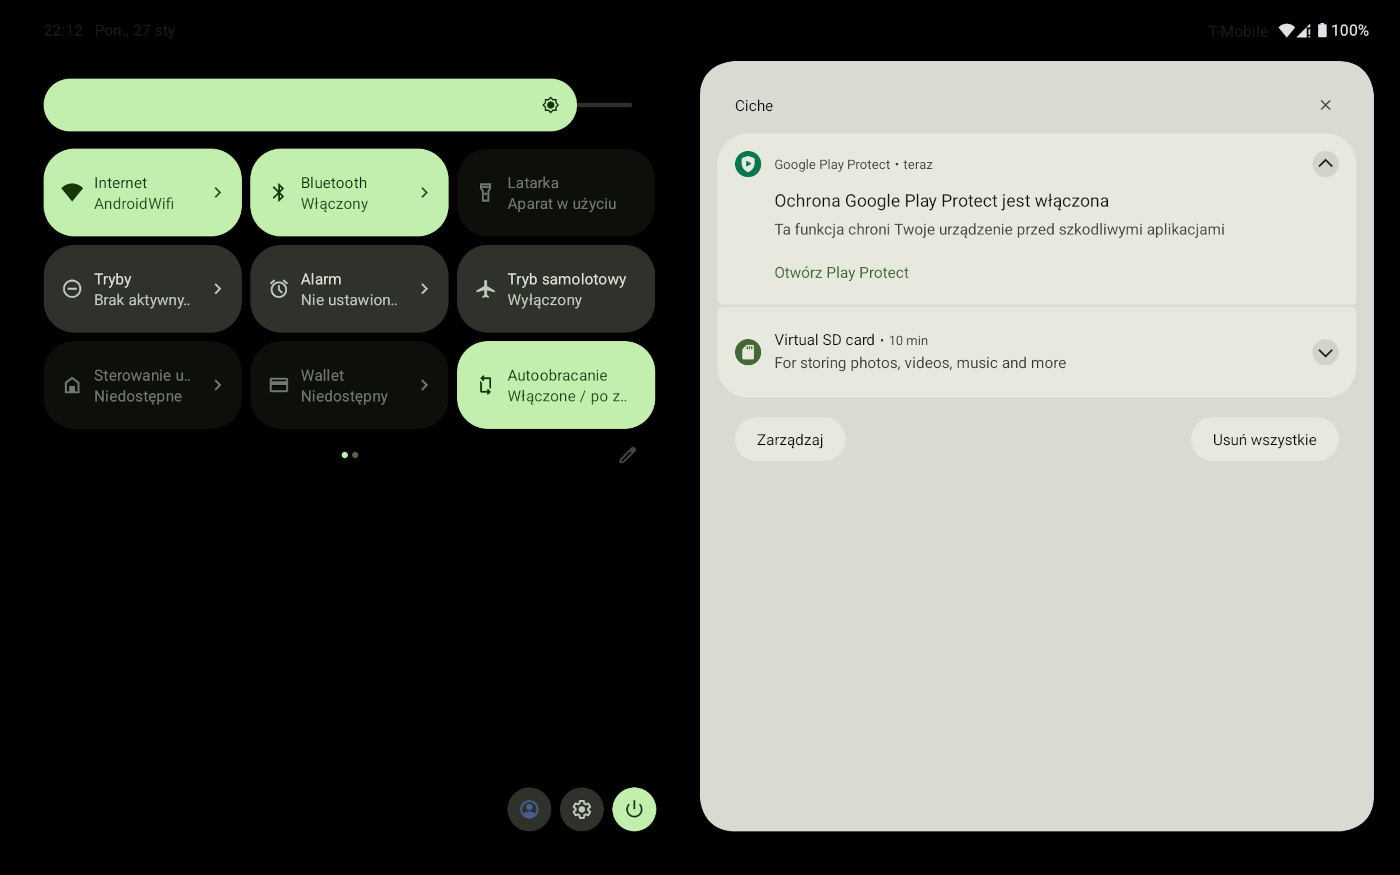Toggle the Latarka flashlight tile
This screenshot has width=1400, height=875.
[x=556, y=193]
